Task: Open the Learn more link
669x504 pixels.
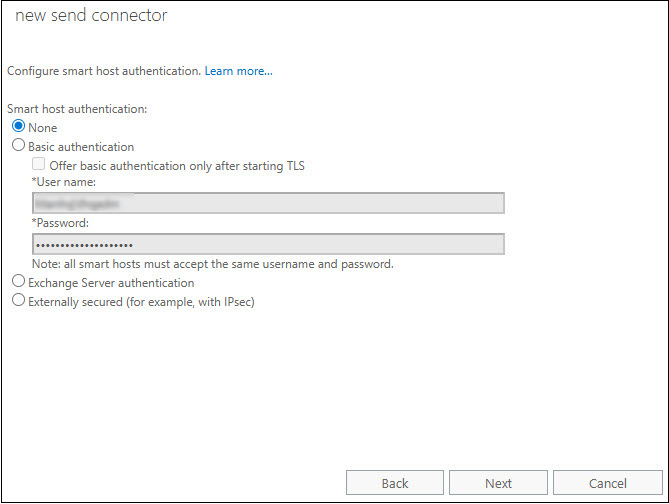Action: (239, 71)
